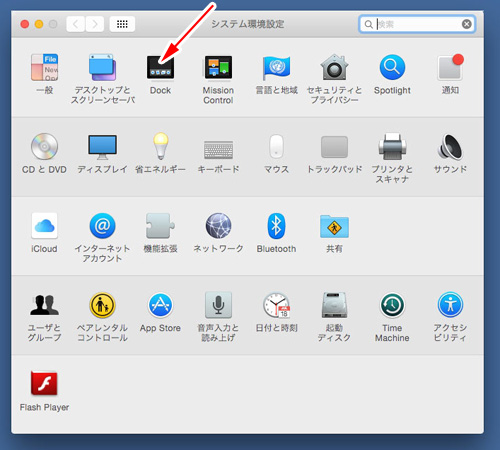The height and width of the screenshot is (450, 500).
Task: Go back with the left chevron button
Action: 76,24
